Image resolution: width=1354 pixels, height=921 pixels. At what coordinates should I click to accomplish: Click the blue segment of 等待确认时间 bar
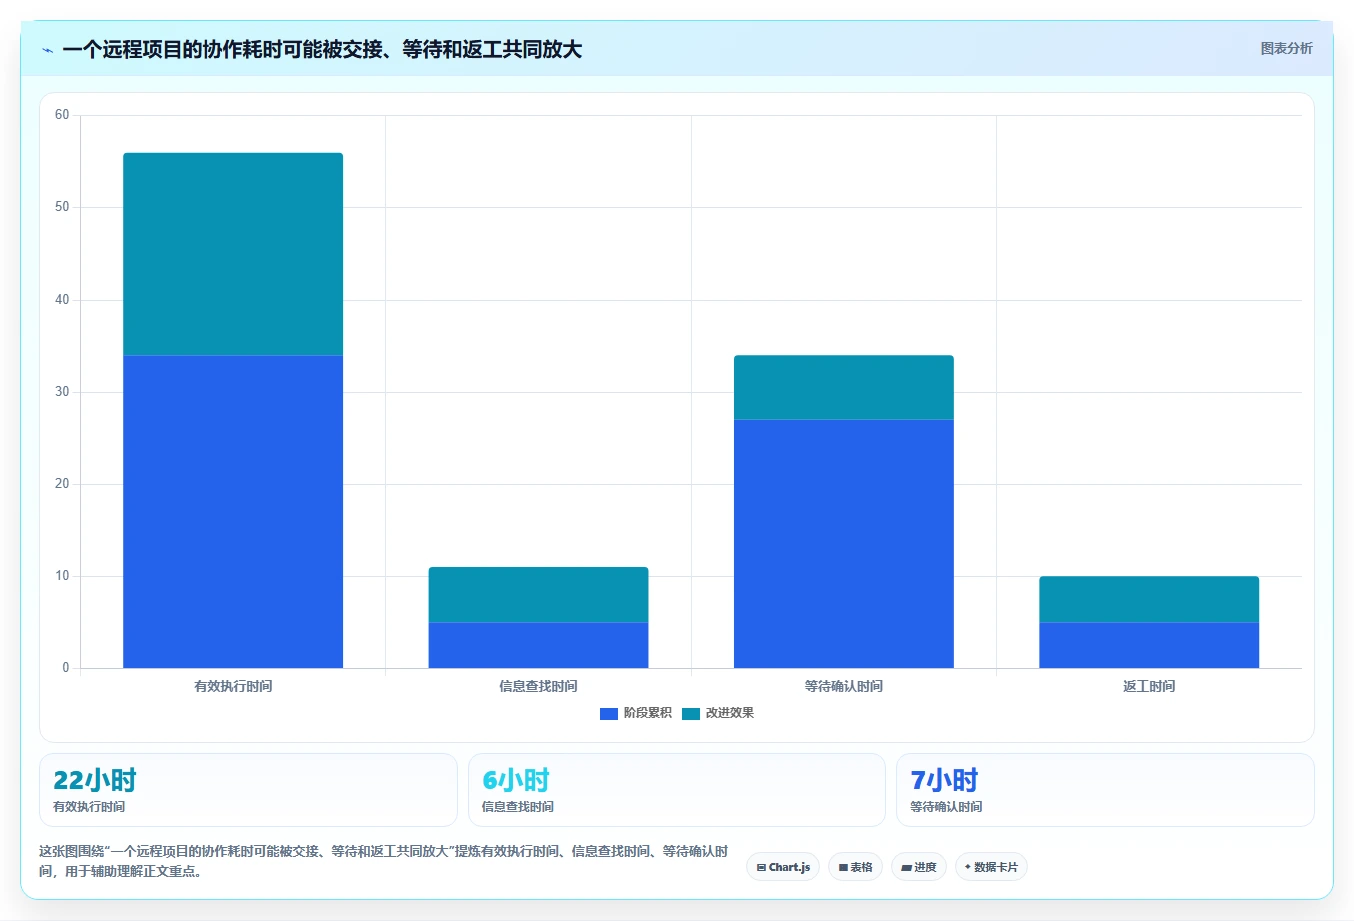coord(844,543)
